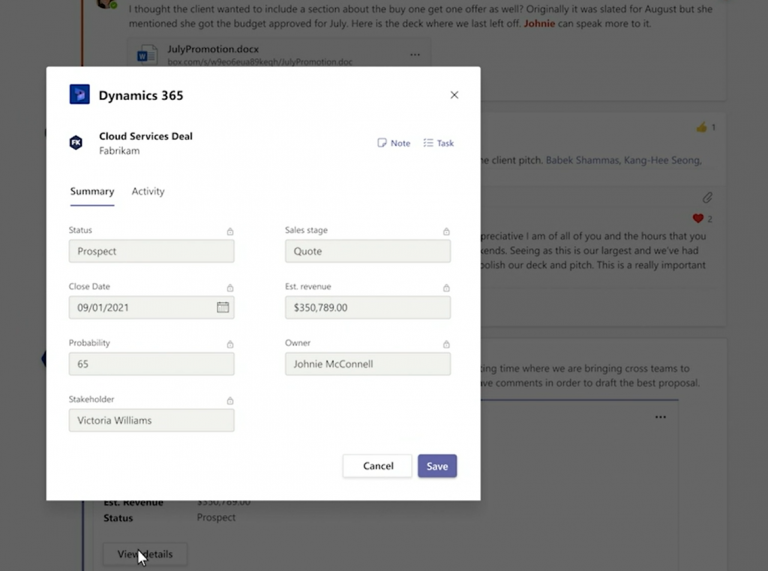This screenshot has height=571, width=768.
Task: Click the Probability field showing 65
Action: pyautogui.click(x=151, y=364)
